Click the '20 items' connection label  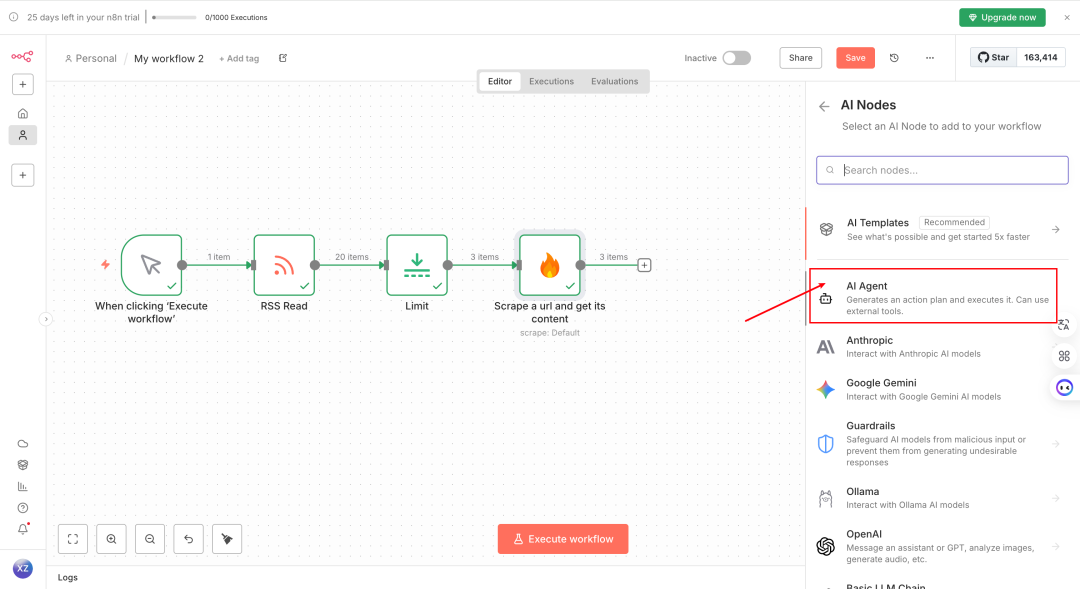coord(352,257)
